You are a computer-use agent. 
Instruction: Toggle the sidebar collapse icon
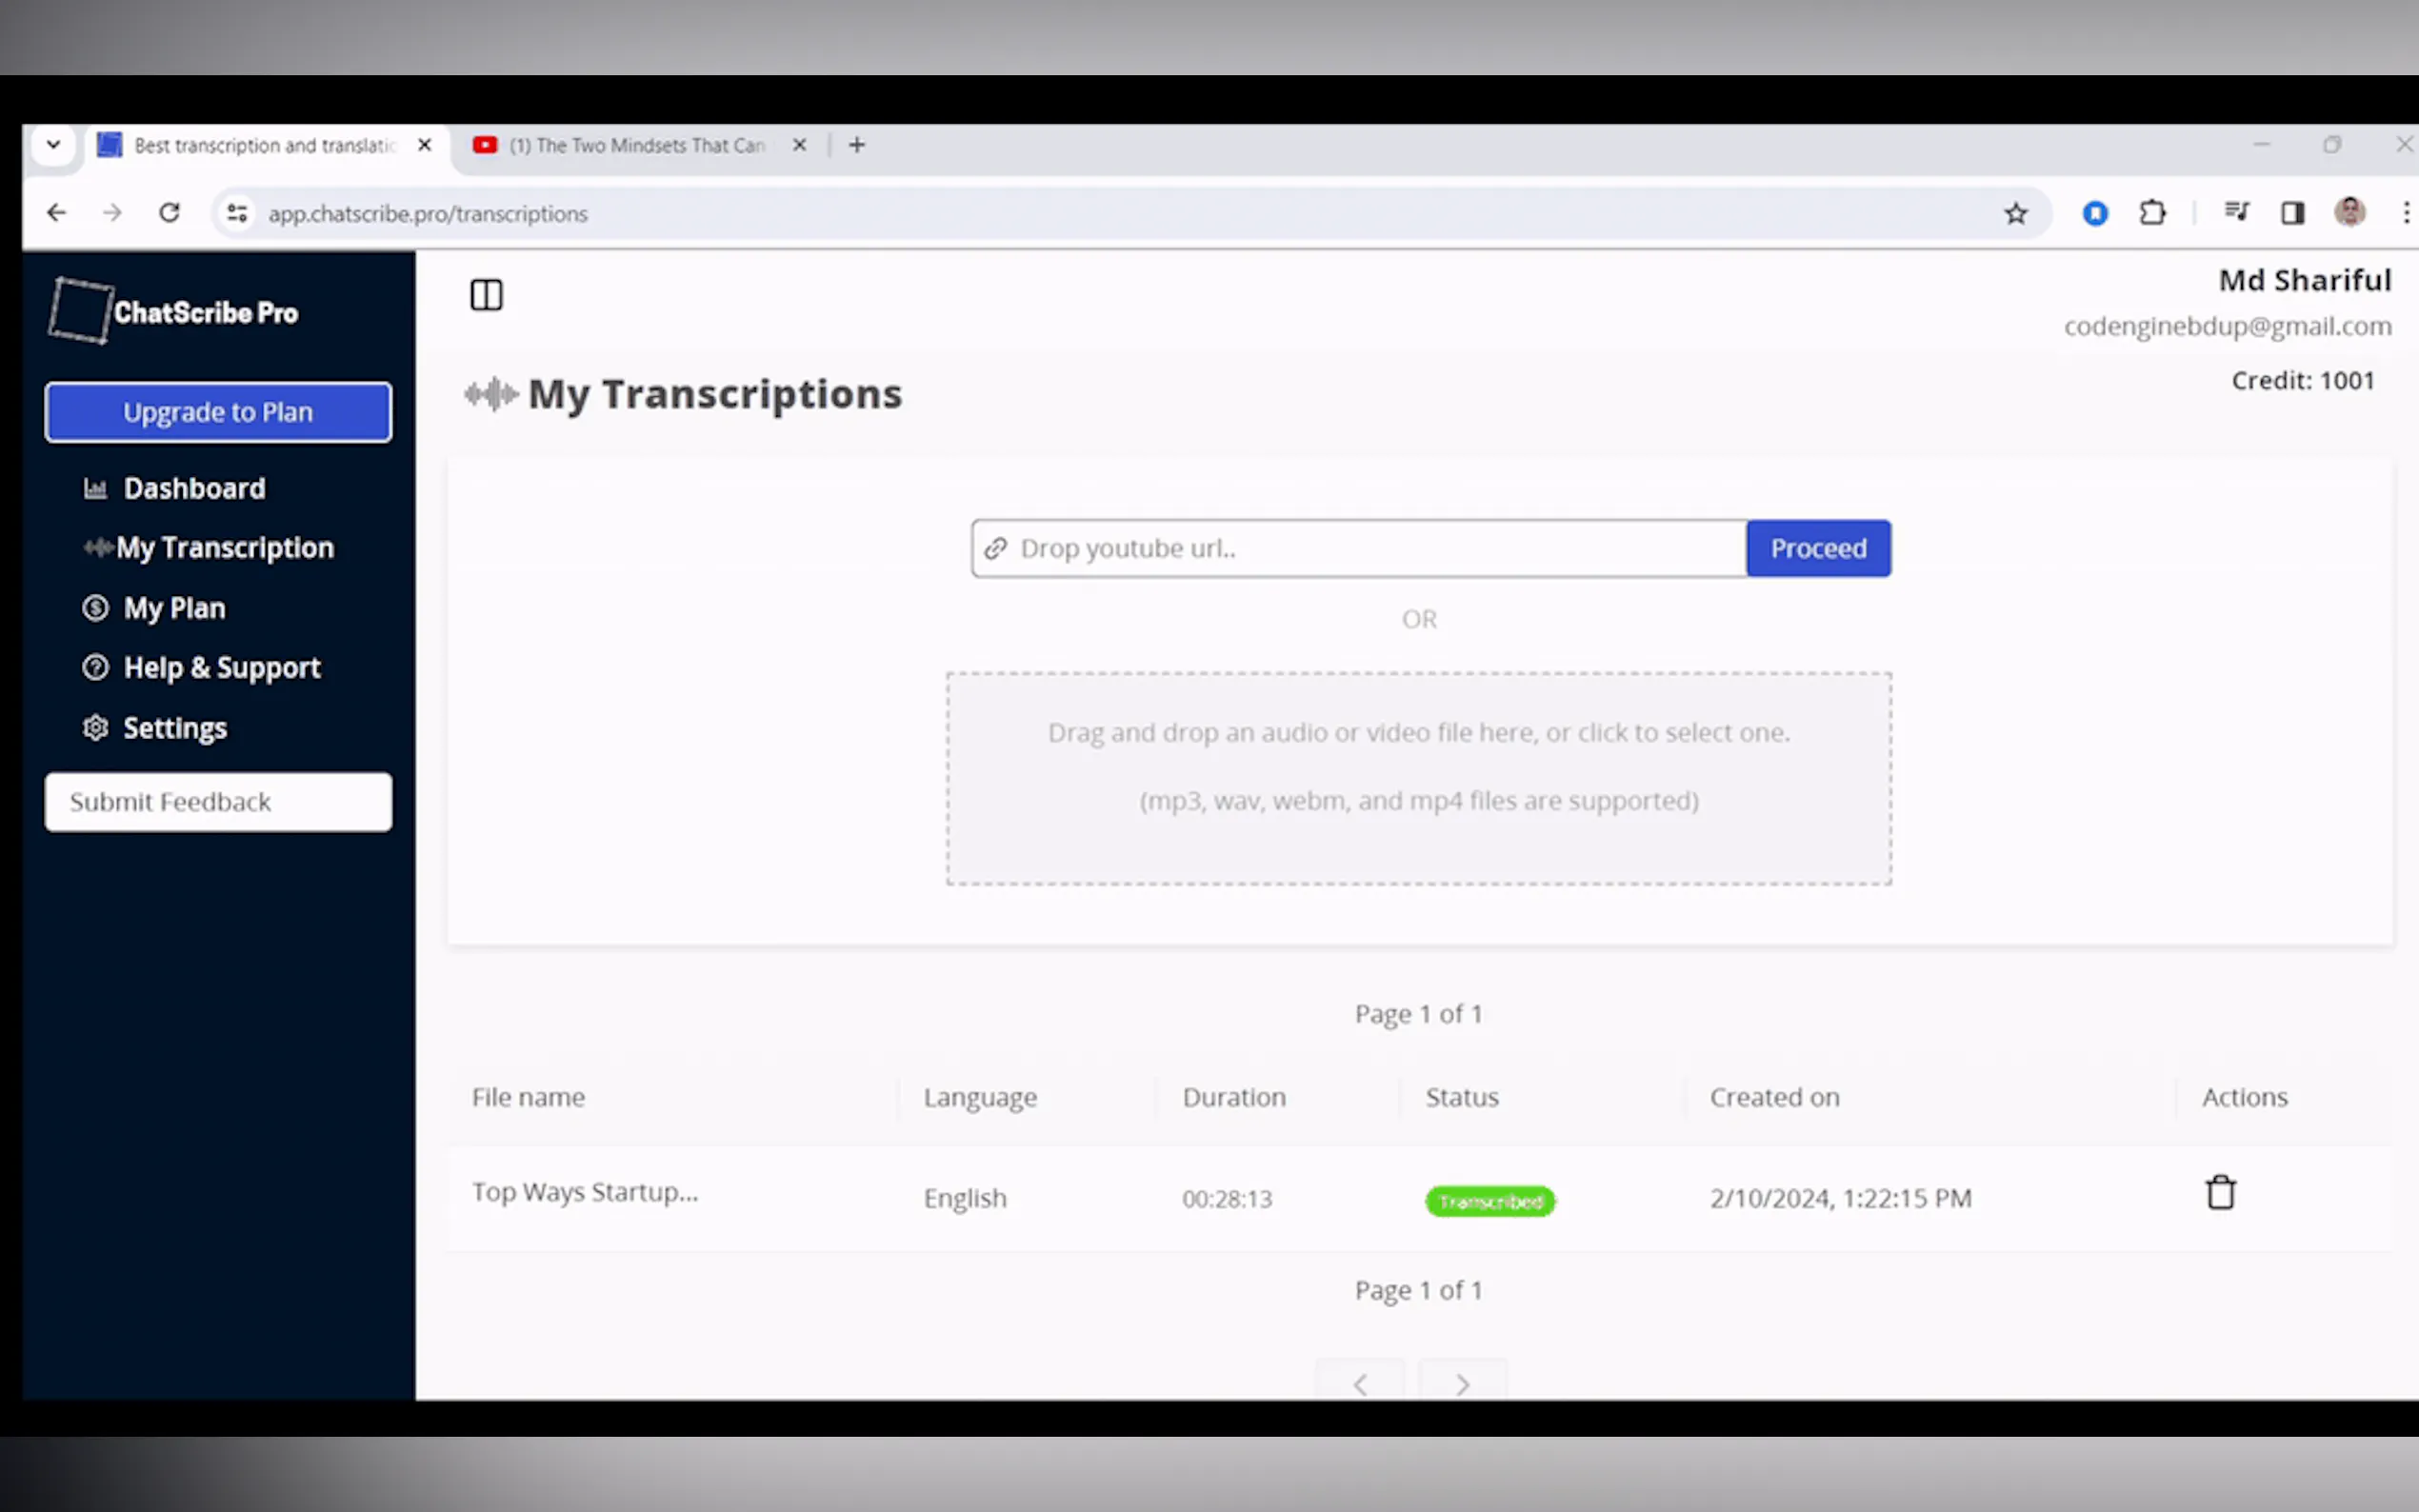tap(486, 295)
